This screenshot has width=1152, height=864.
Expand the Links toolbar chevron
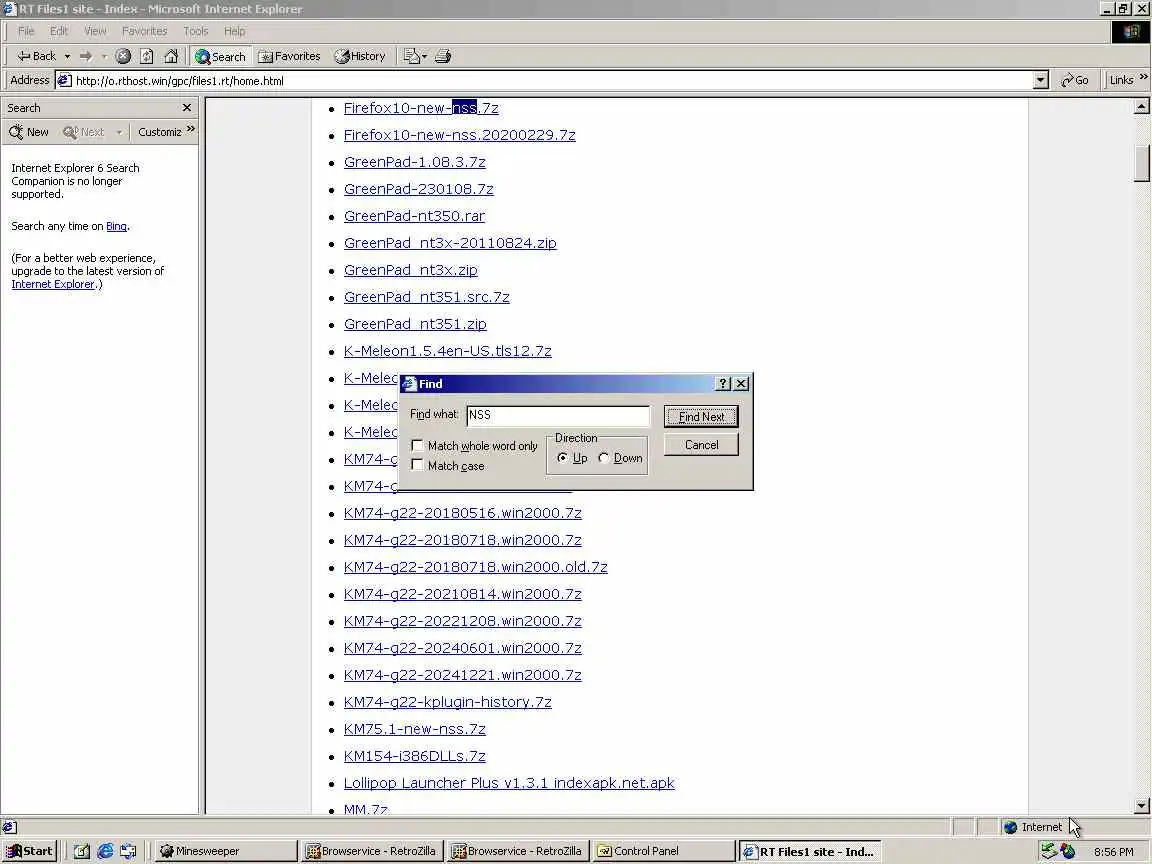tap(1143, 76)
